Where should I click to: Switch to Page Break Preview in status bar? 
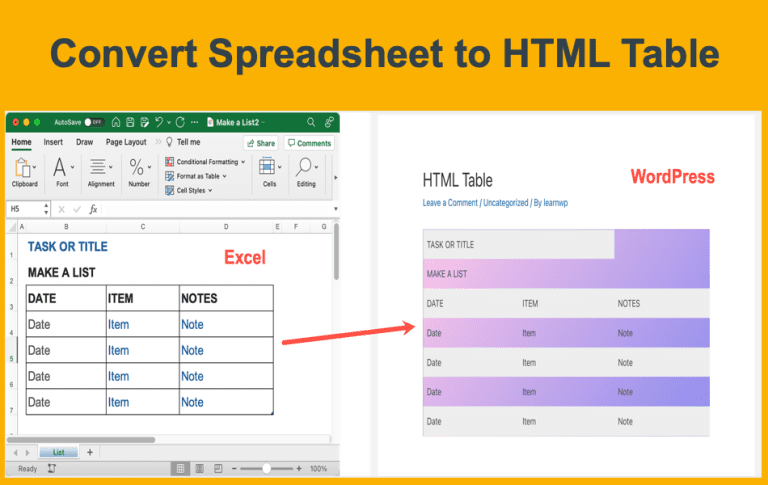(x=218, y=469)
